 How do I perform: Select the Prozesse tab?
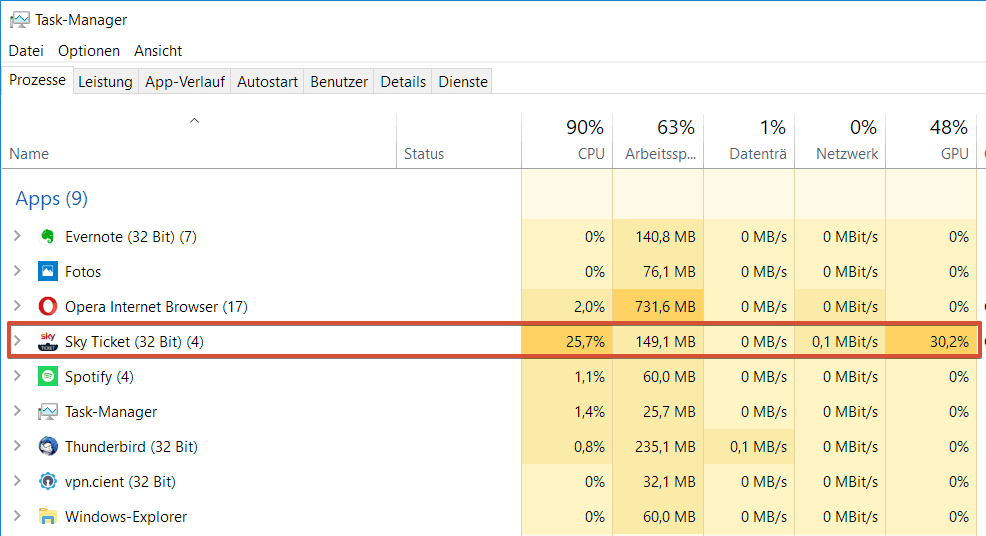[x=37, y=80]
